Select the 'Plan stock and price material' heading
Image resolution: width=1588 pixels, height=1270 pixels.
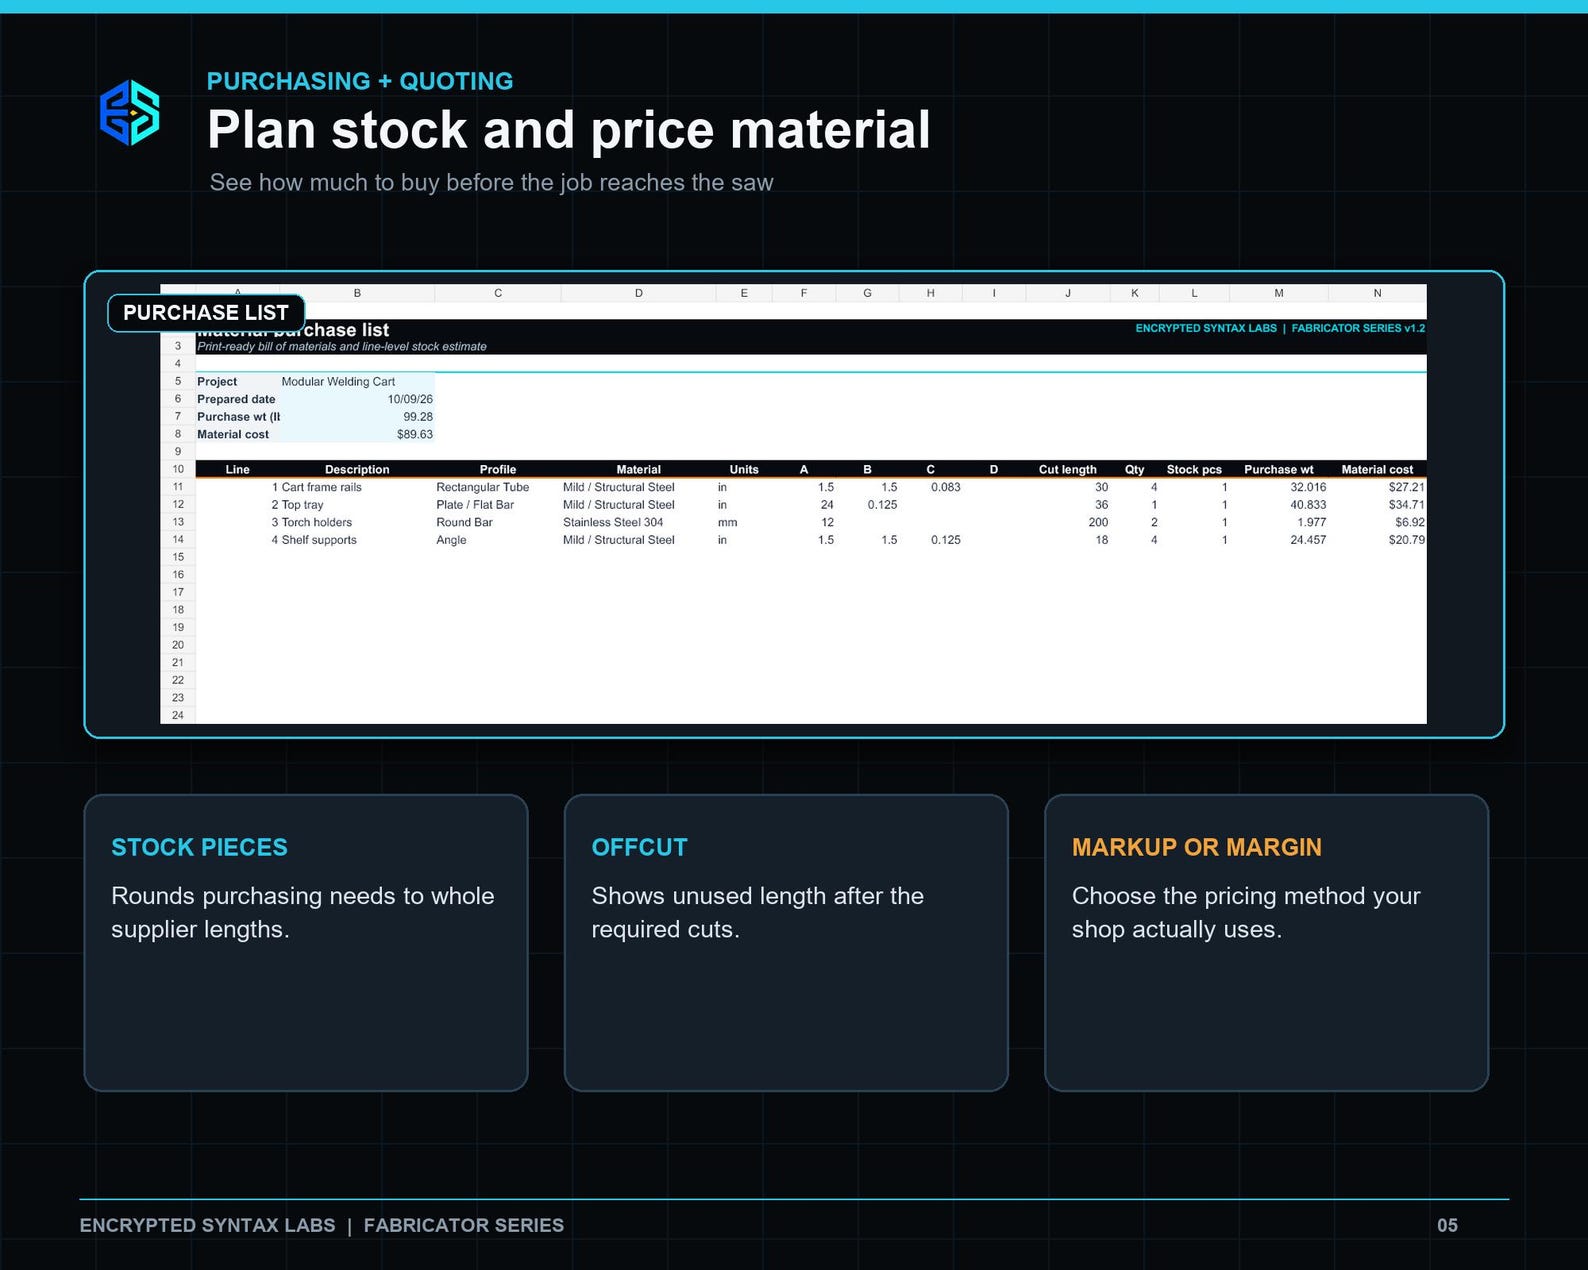(568, 130)
